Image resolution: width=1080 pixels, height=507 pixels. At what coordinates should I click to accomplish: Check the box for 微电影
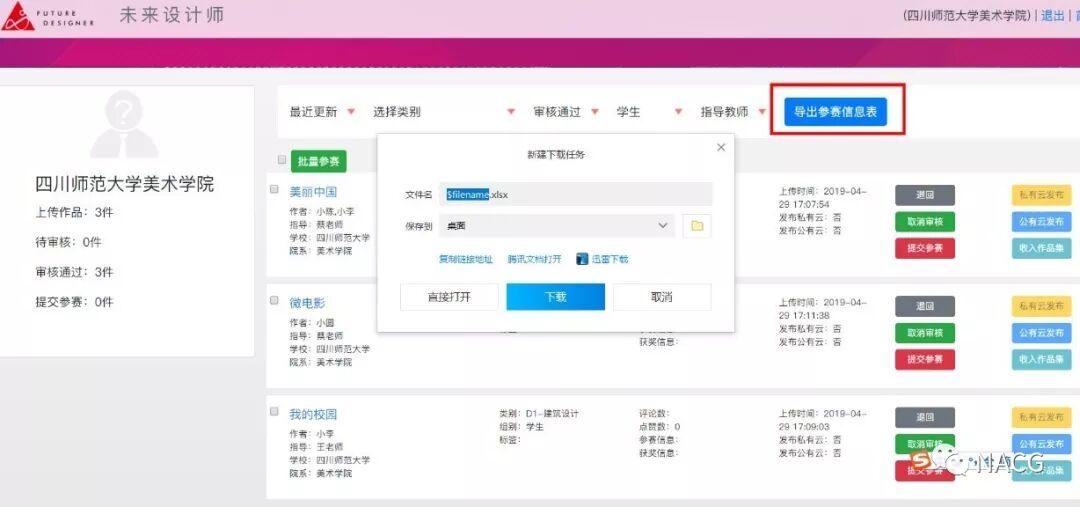click(274, 300)
